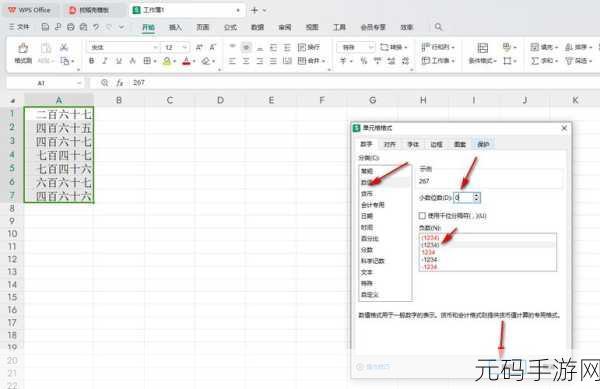
Task: Open the fill color dropdown arrow
Action: pyautogui.click(x=174, y=61)
